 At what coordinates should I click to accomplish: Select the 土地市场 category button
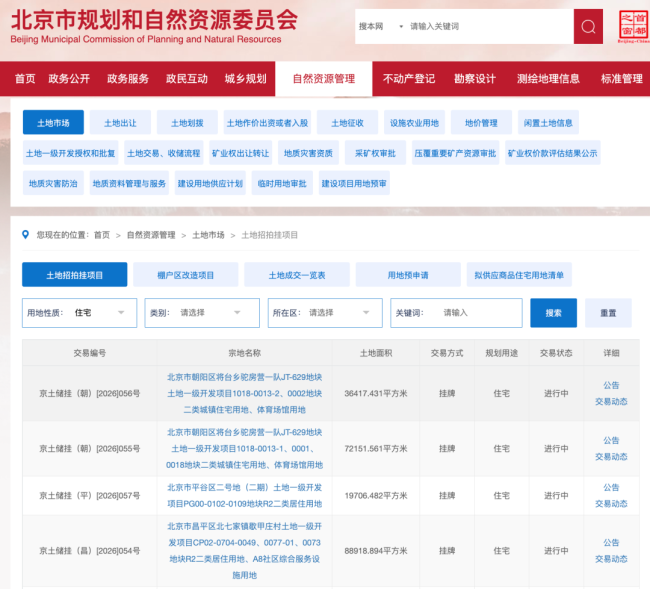(x=53, y=123)
